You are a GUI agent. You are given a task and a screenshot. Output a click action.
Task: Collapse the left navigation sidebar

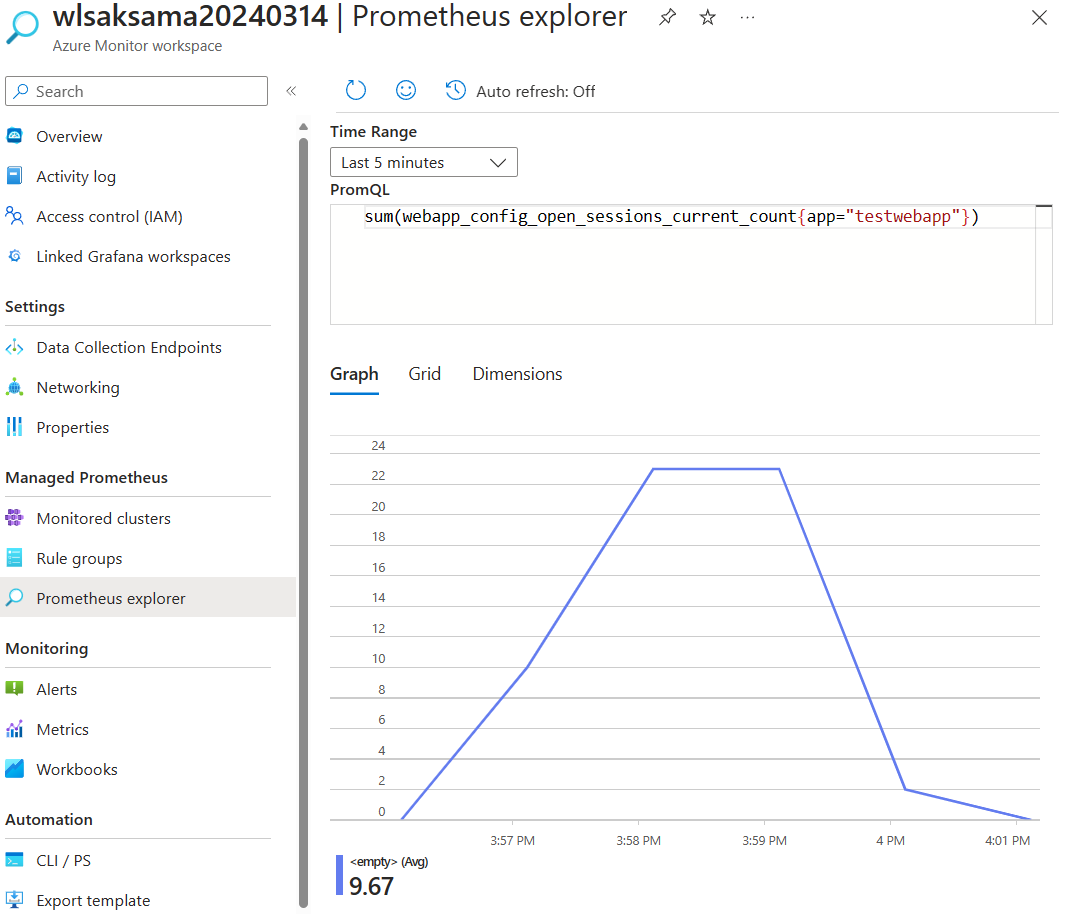[291, 90]
